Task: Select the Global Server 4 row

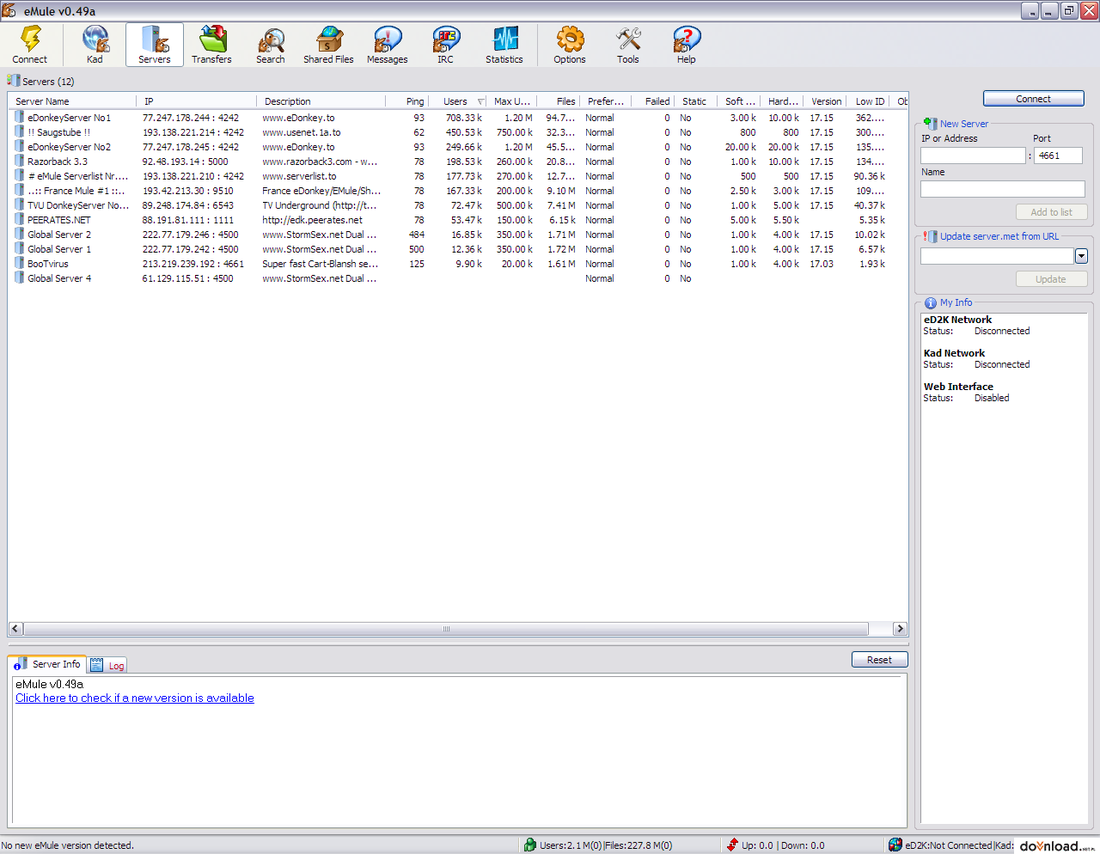Action: coord(457,278)
